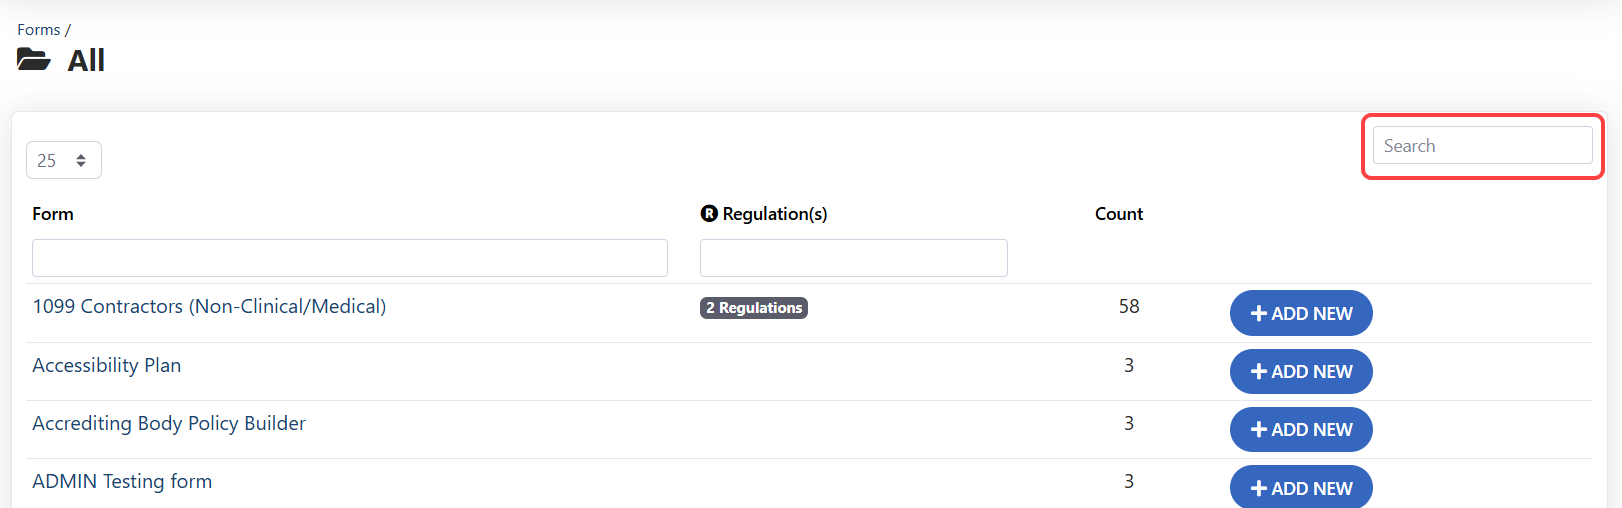The width and height of the screenshot is (1622, 508).
Task: Click plus icon in 1099 Contractors row
Action: coord(1259,314)
